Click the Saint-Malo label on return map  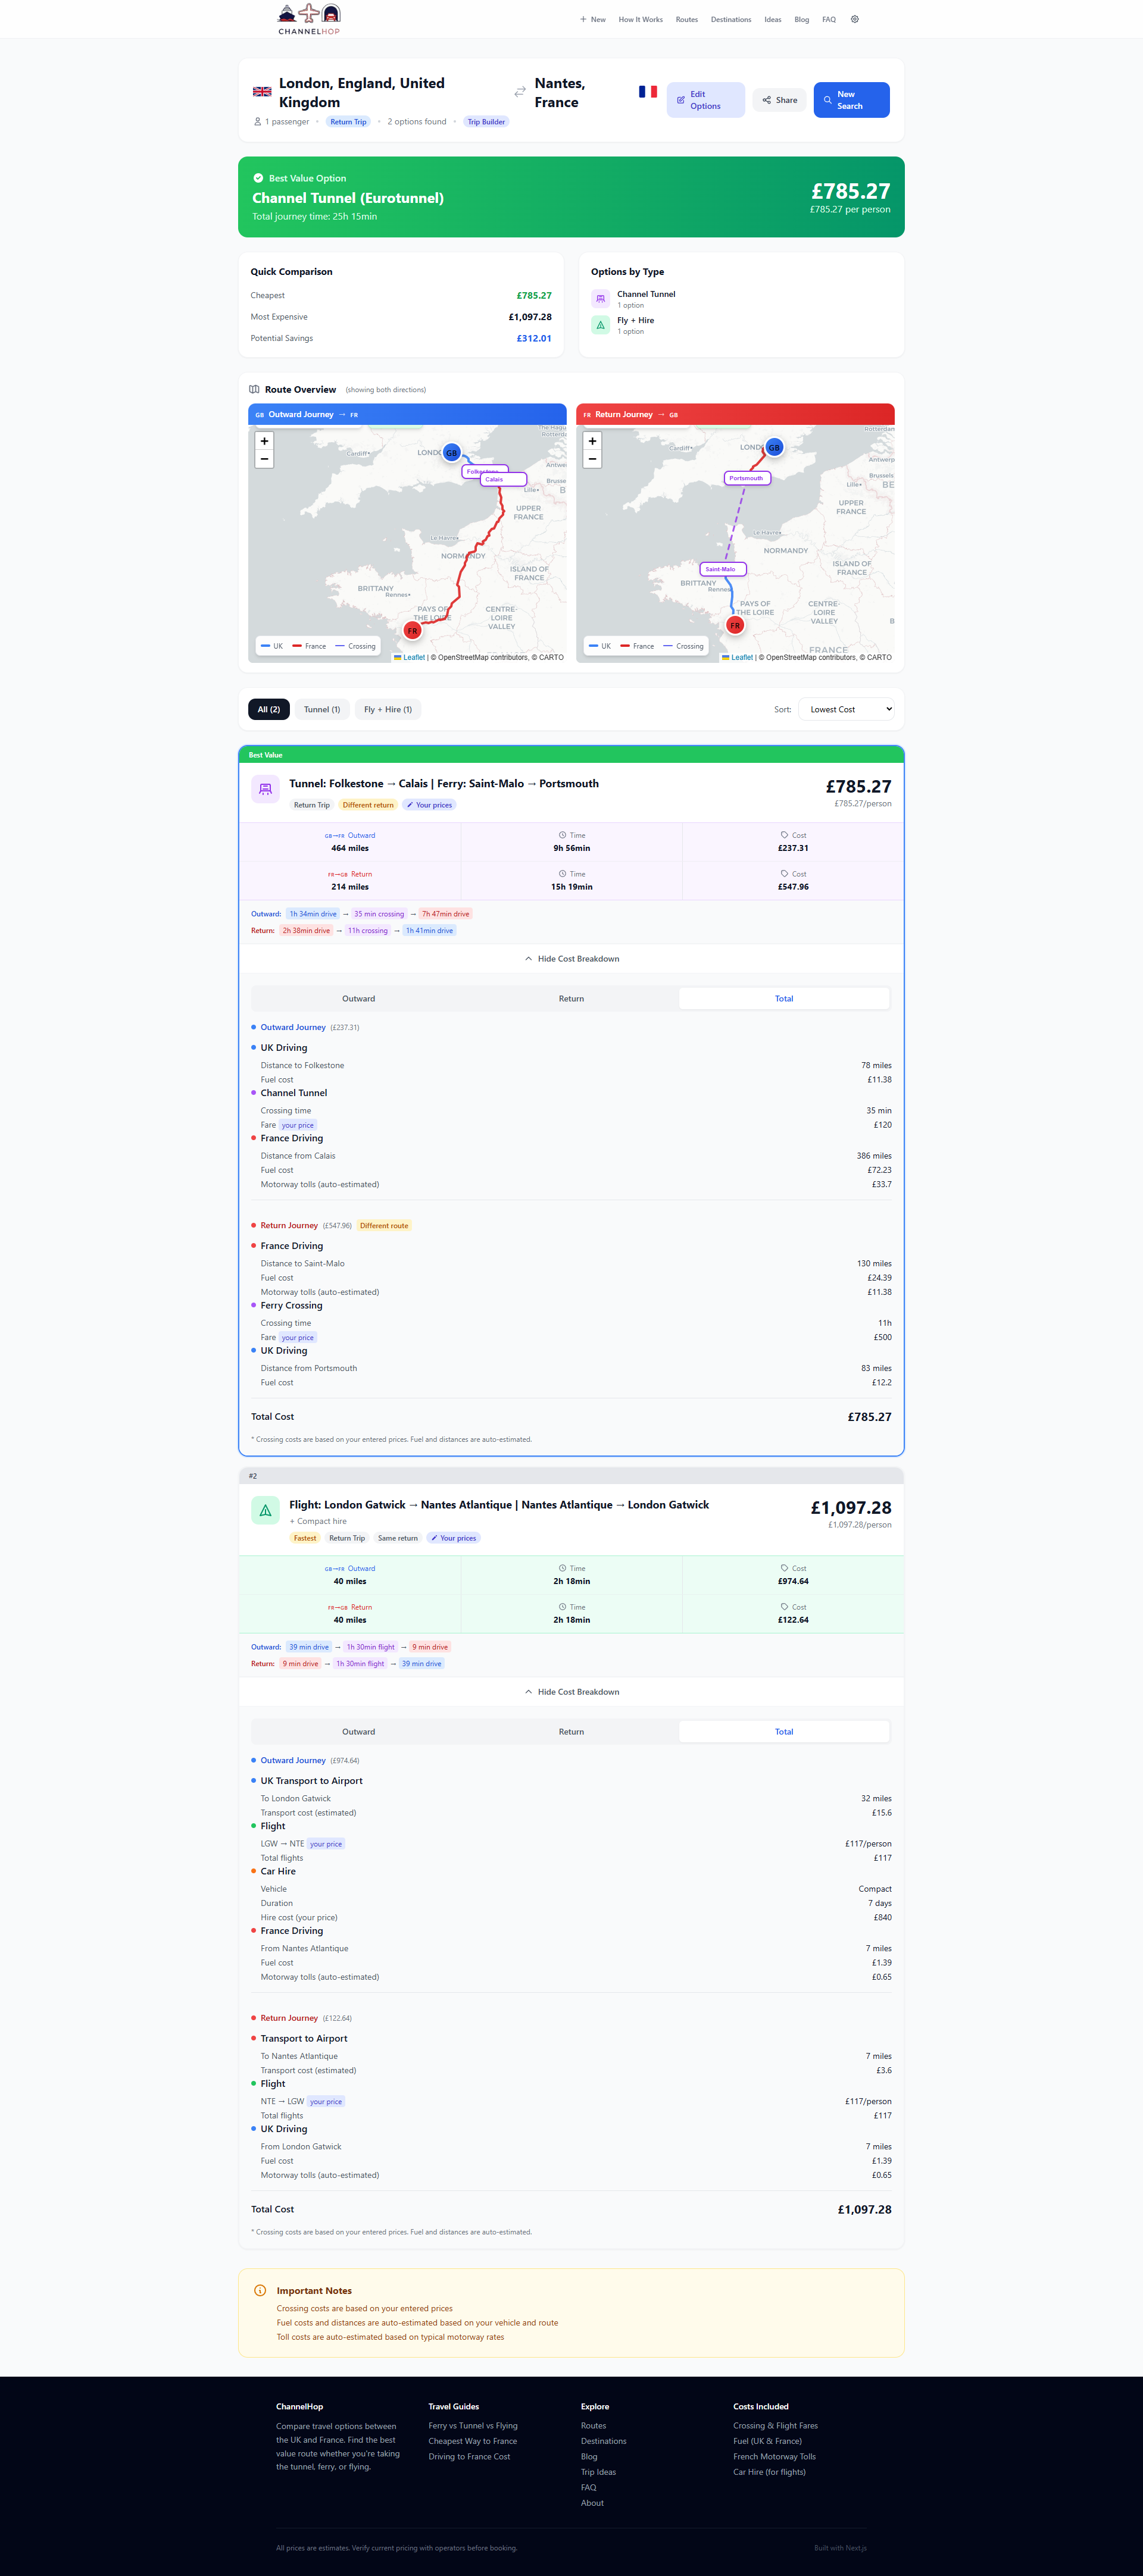[721, 569]
